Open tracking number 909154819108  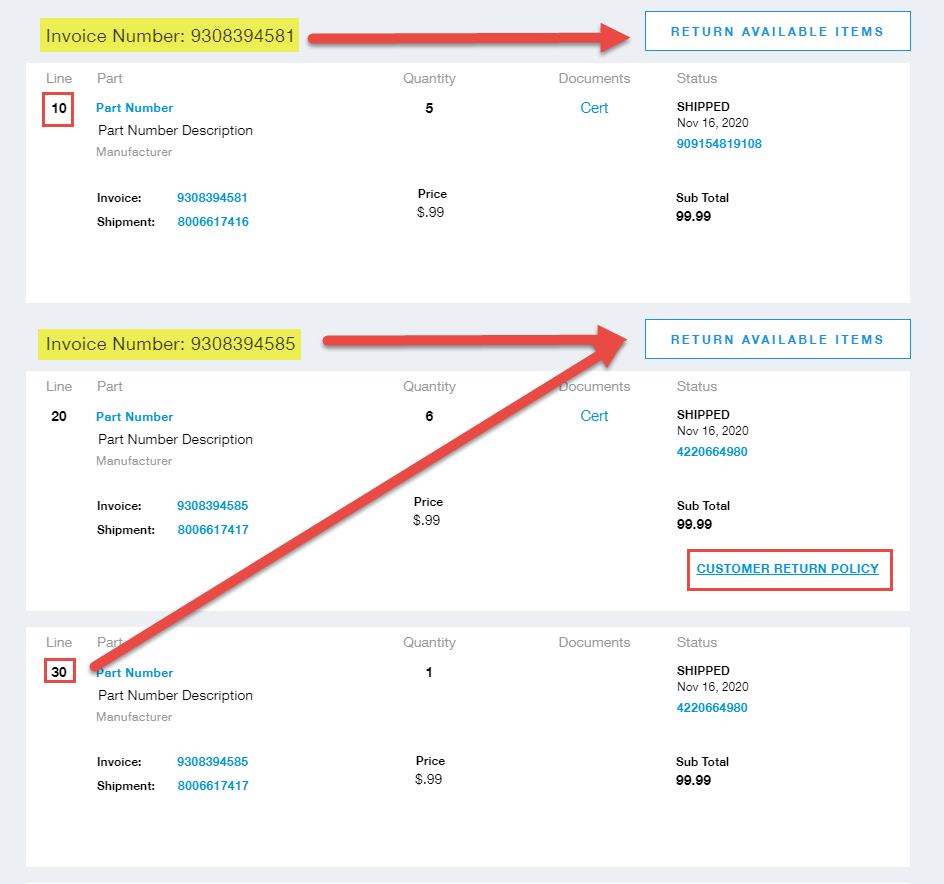point(719,143)
